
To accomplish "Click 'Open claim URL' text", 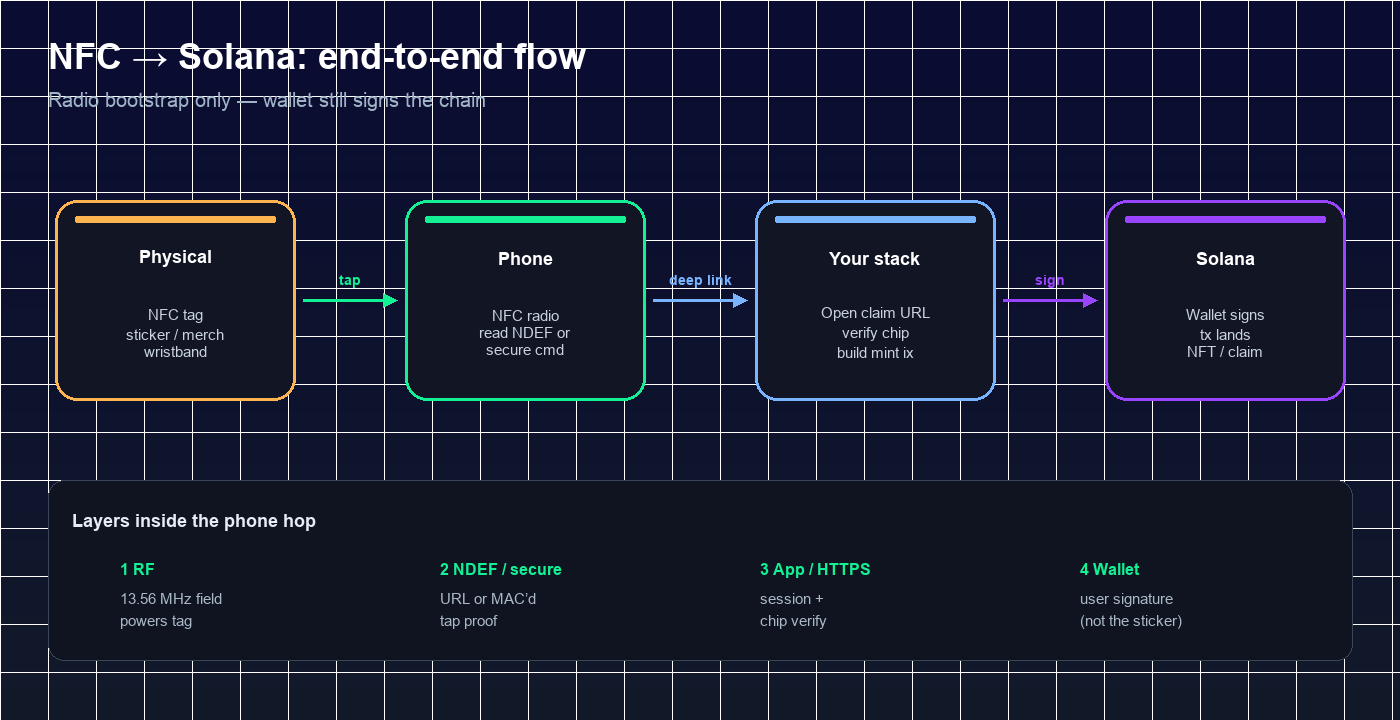I will tap(875, 313).
